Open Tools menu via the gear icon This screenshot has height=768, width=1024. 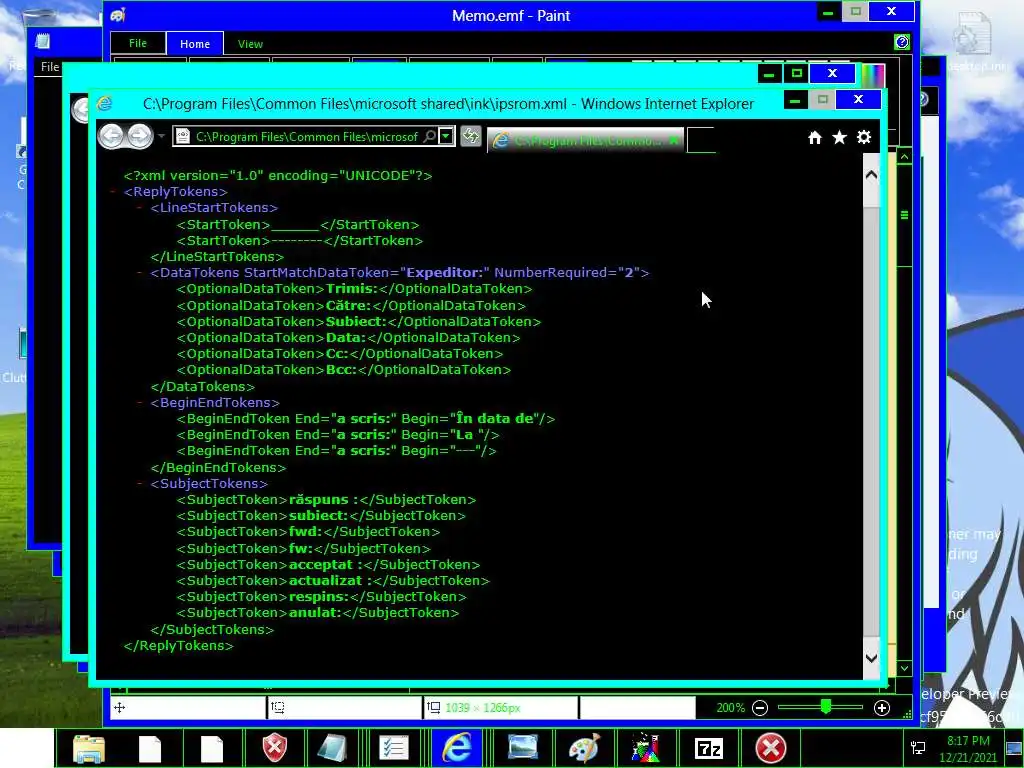[x=864, y=137]
